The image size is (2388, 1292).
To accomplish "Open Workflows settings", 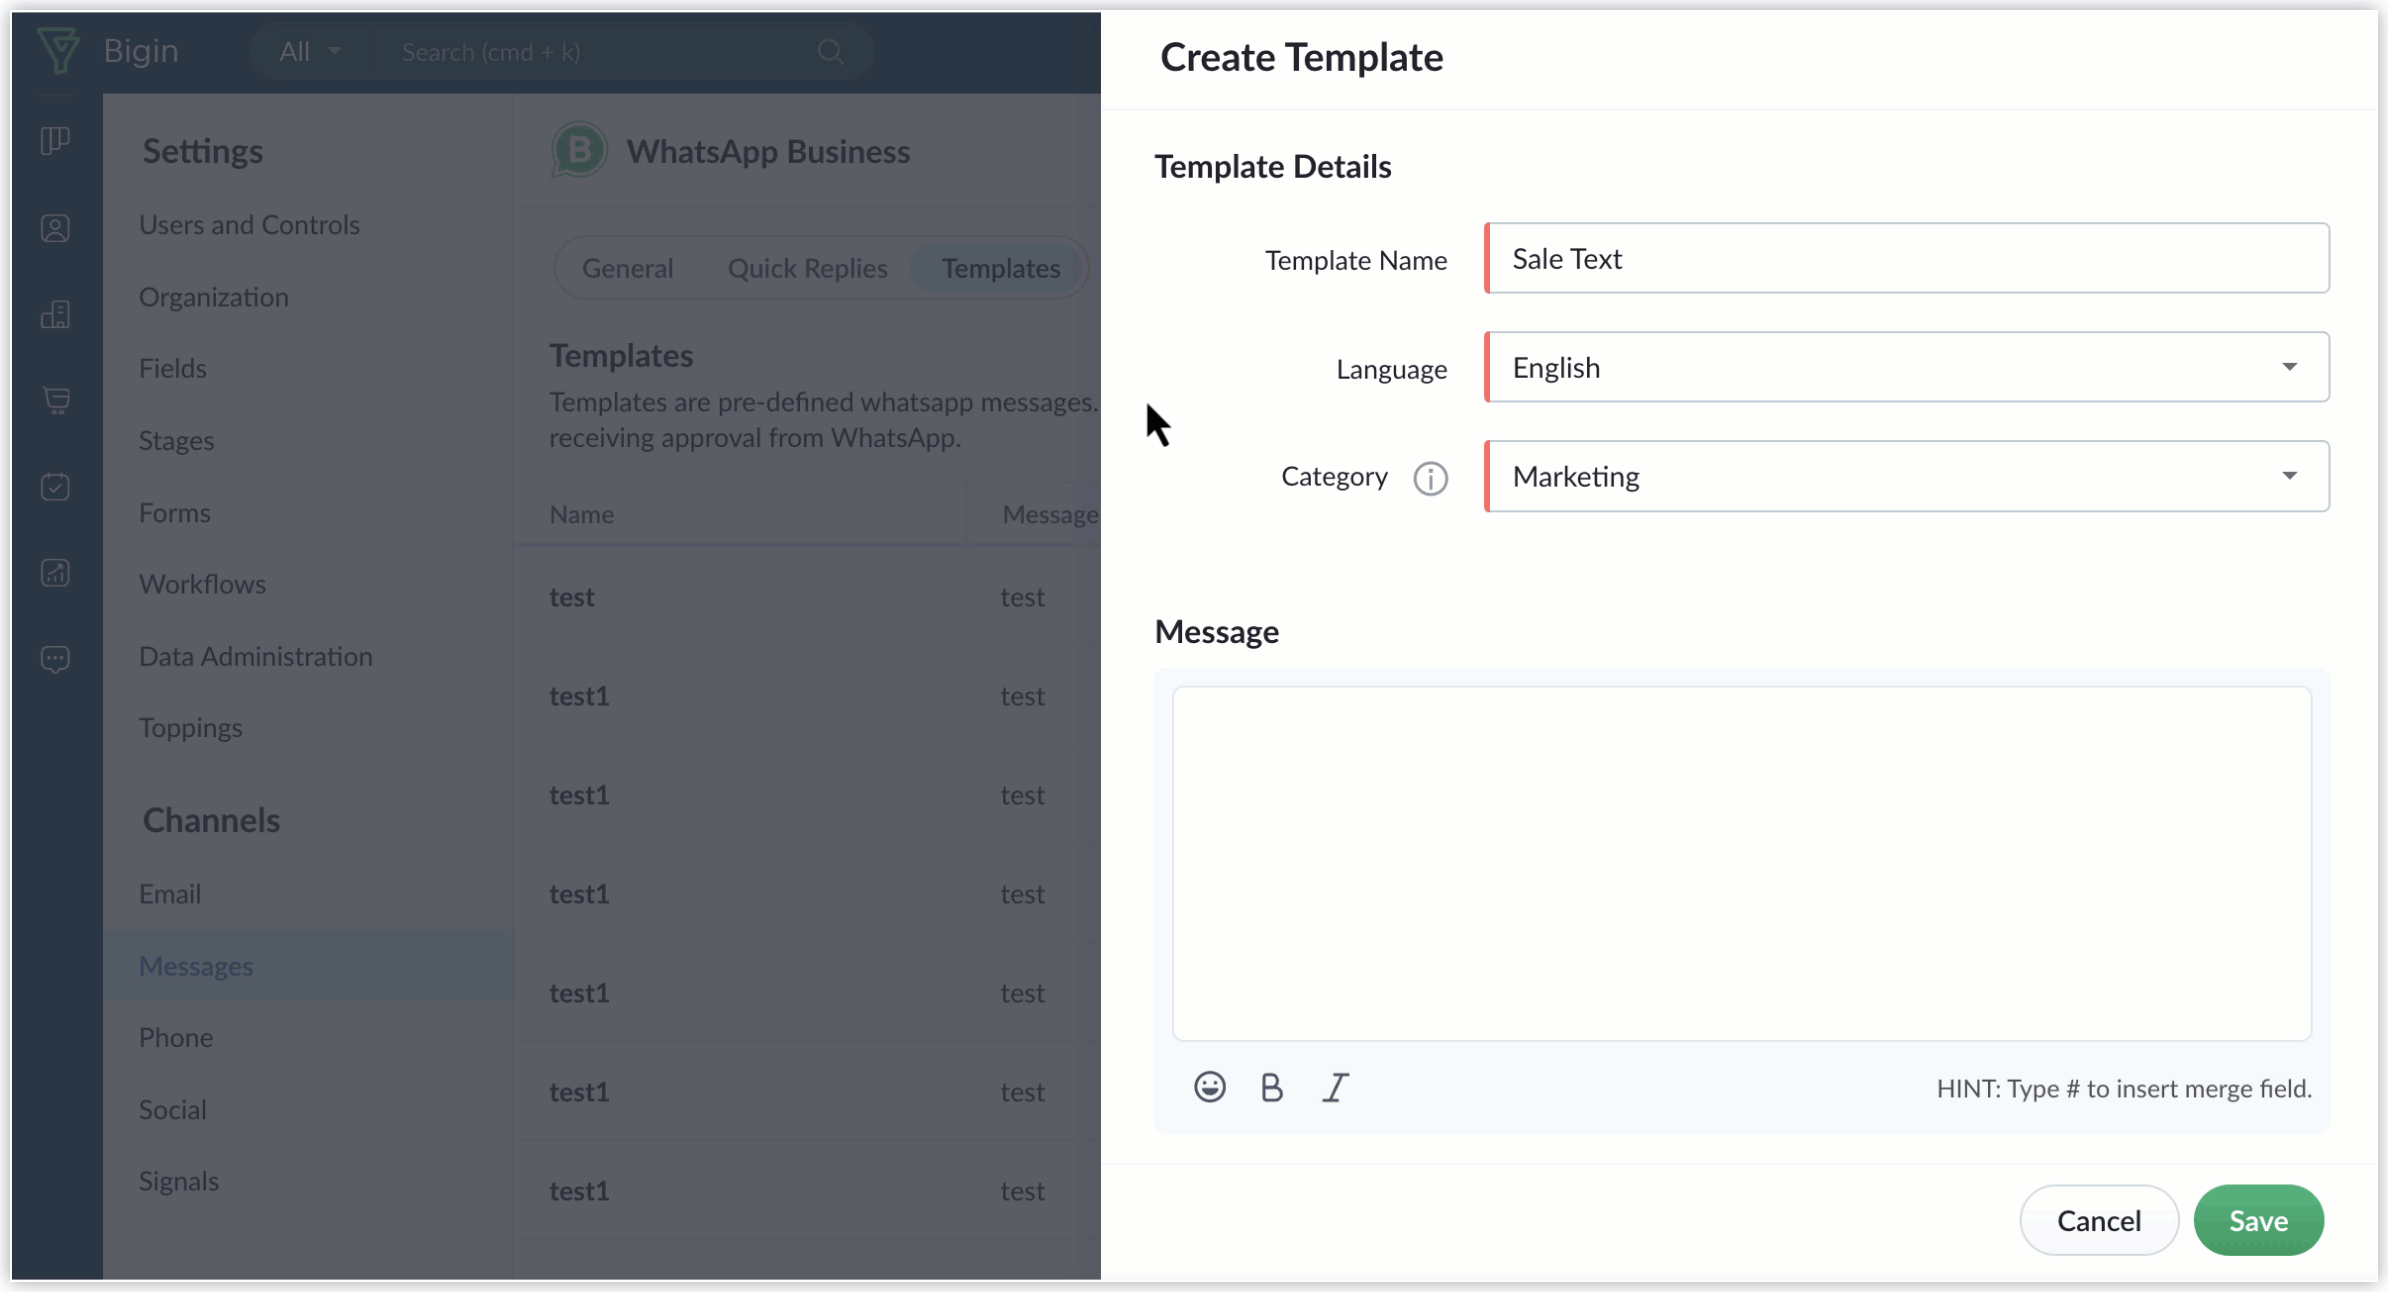I will (202, 584).
